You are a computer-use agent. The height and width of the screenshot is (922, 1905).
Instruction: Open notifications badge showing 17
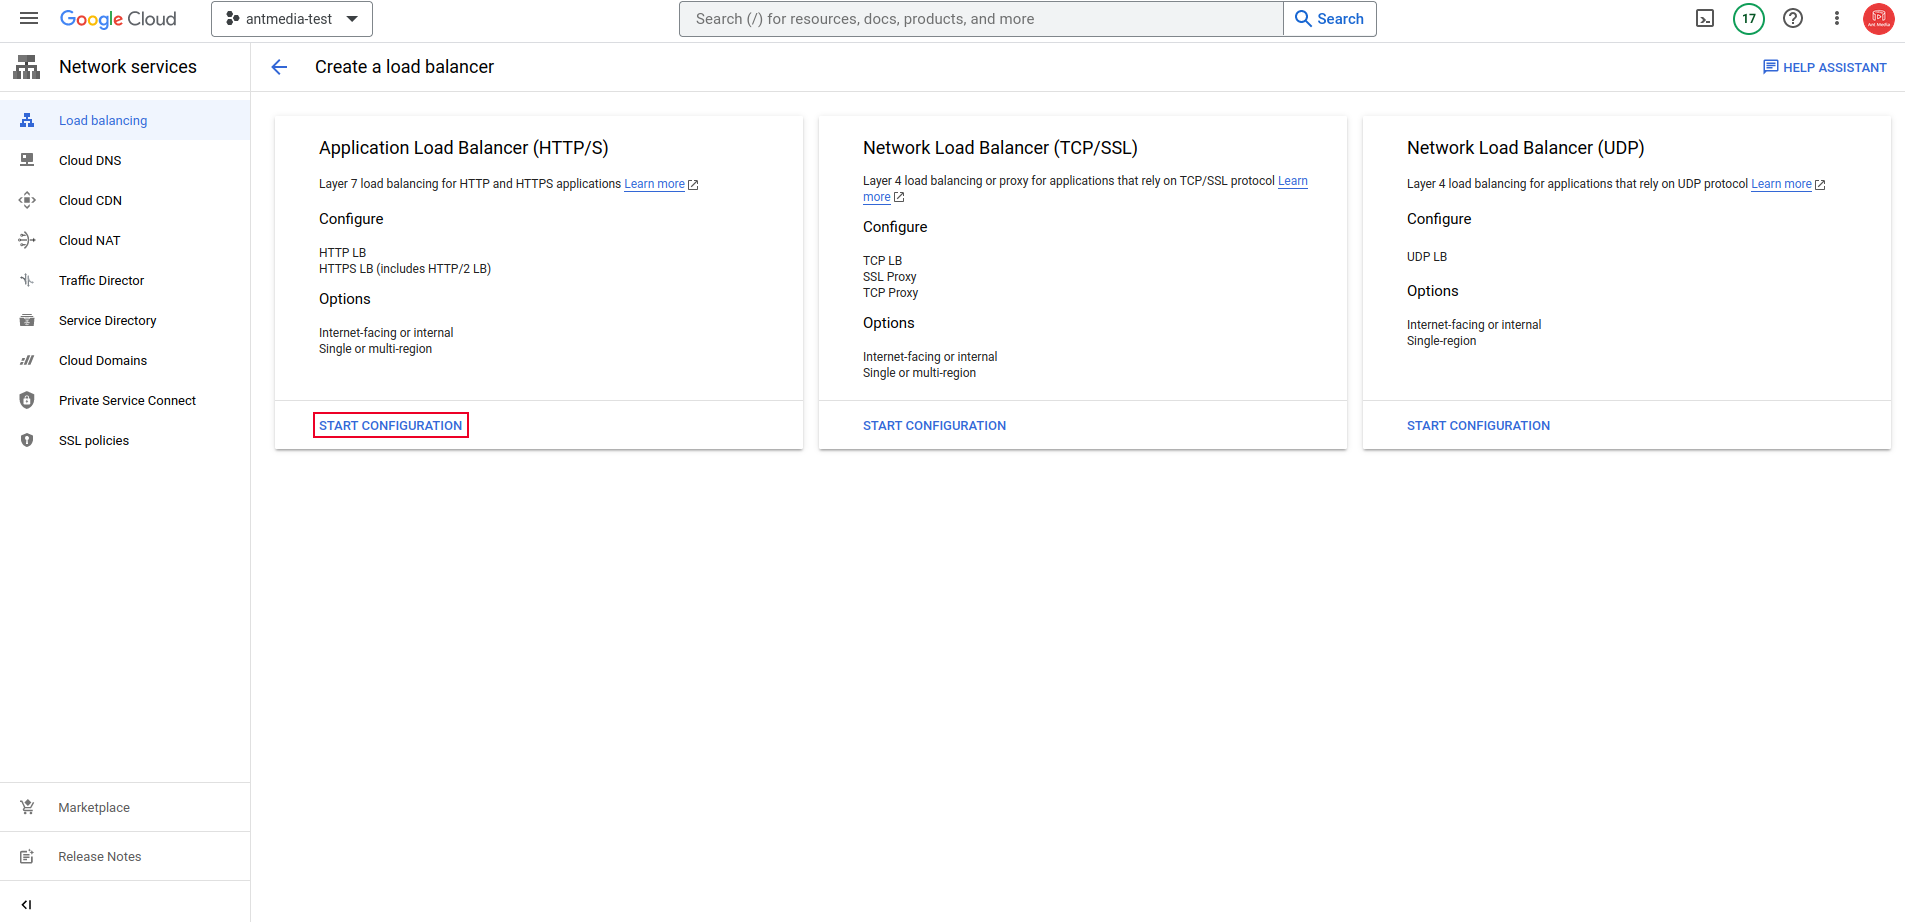[1749, 19]
